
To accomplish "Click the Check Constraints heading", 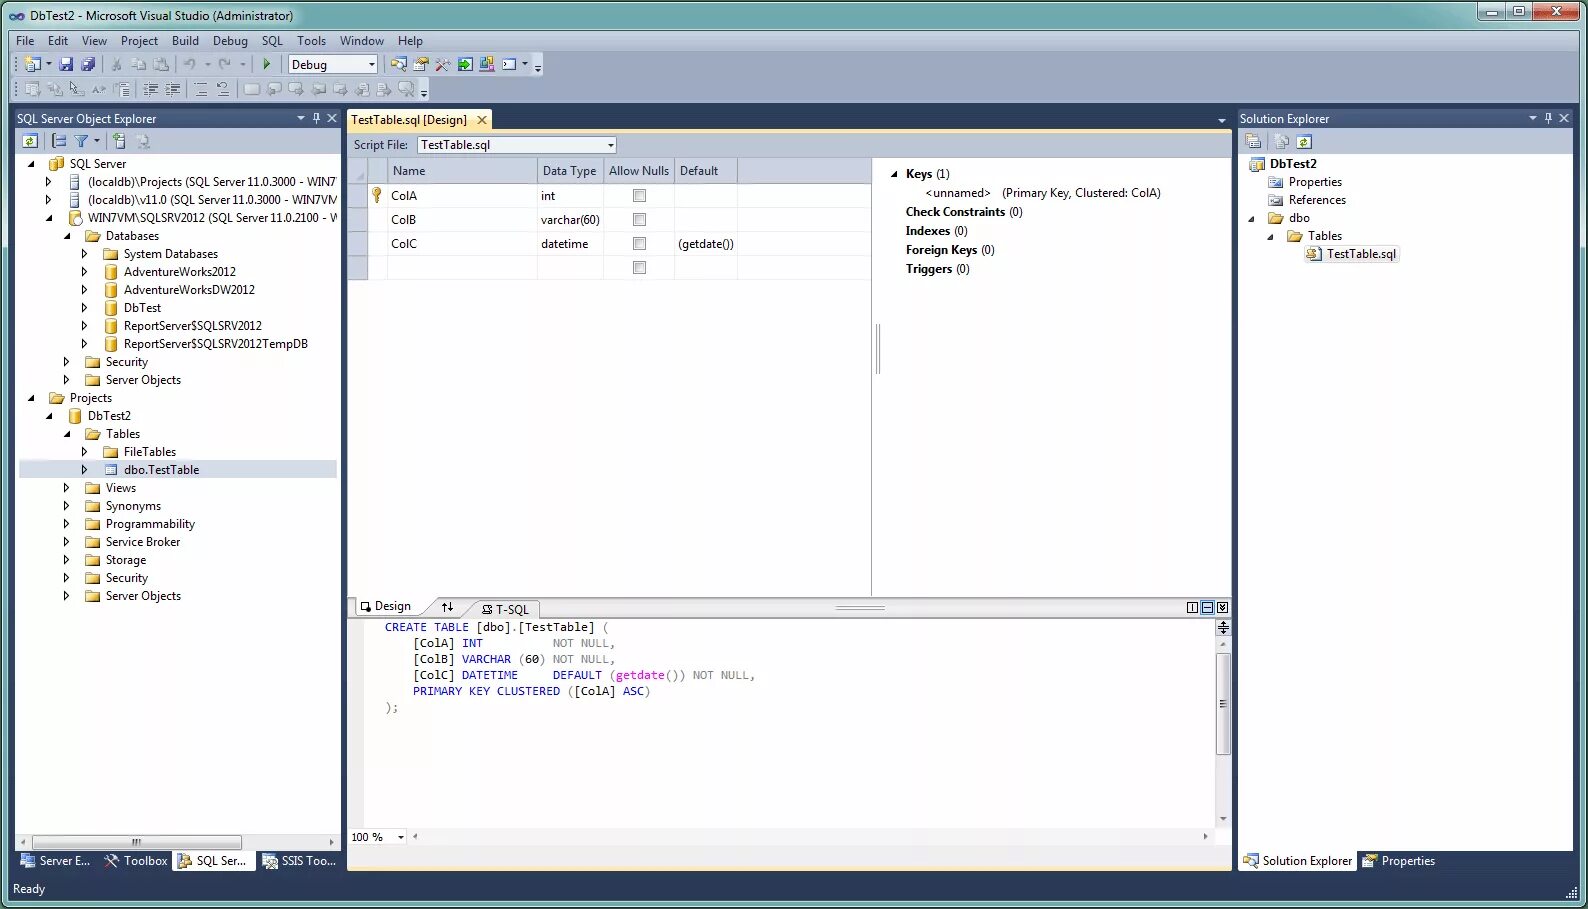I will 955,212.
